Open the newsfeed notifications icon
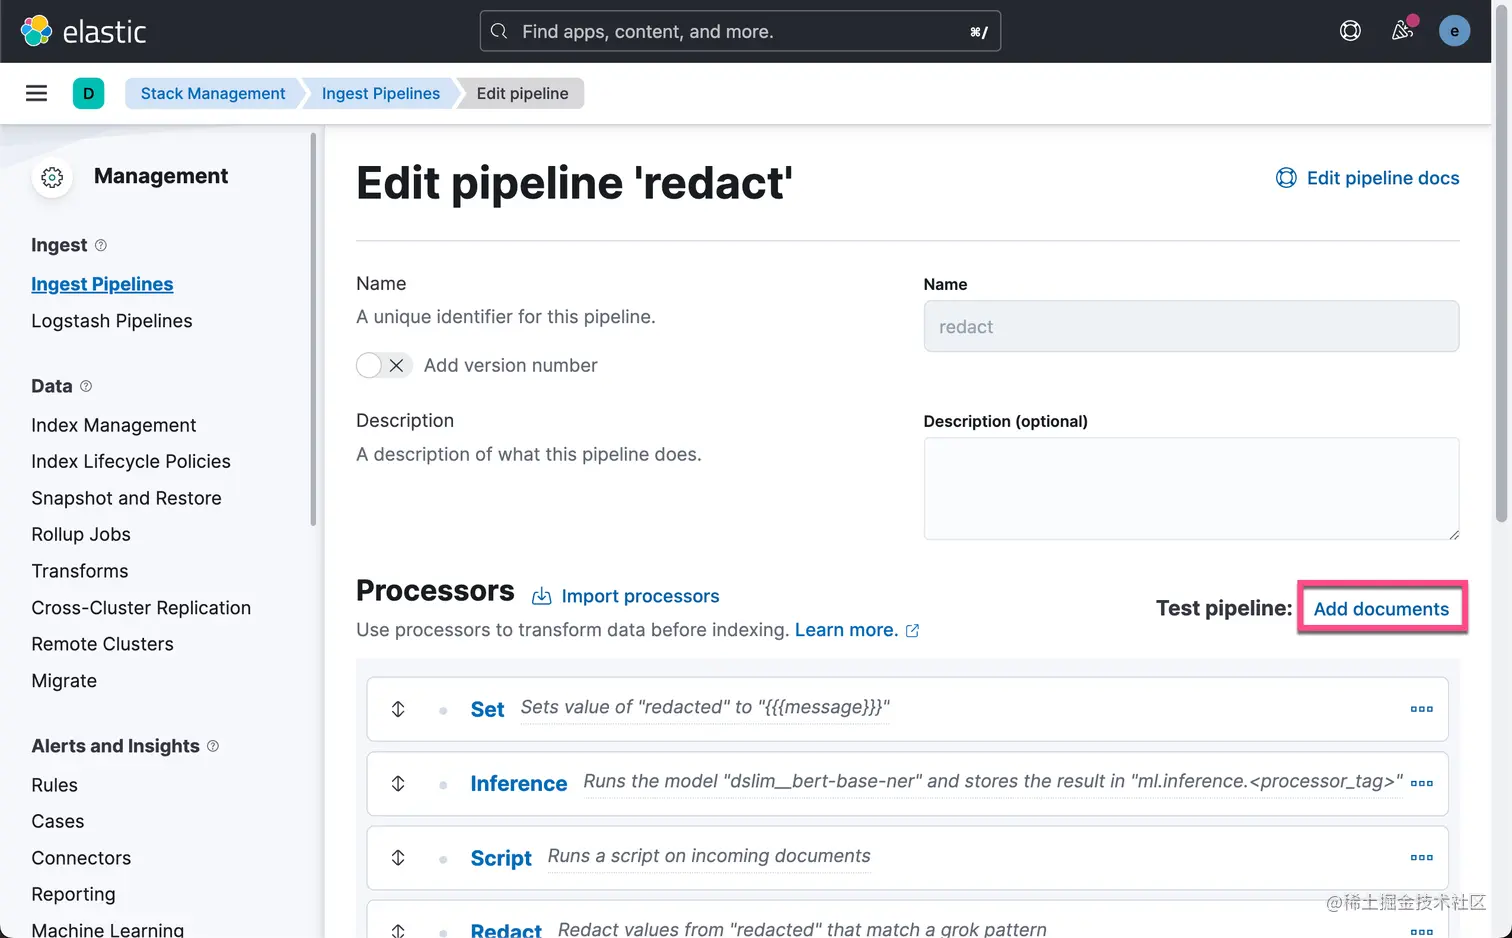 tap(1402, 31)
